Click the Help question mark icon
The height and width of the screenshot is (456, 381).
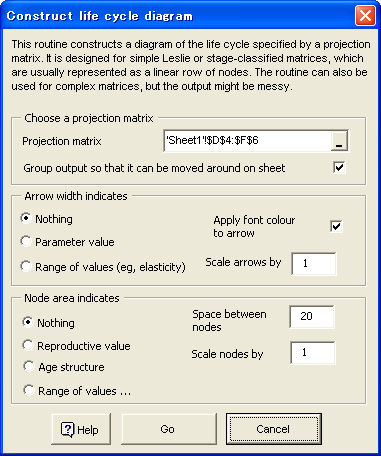tap(67, 429)
